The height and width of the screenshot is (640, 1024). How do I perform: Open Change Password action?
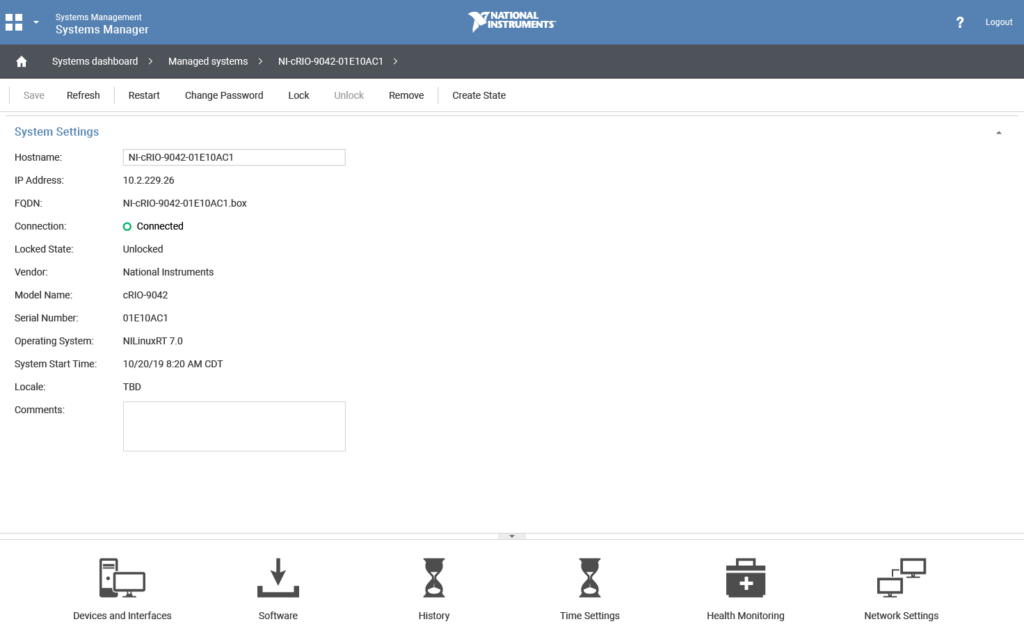tap(224, 95)
